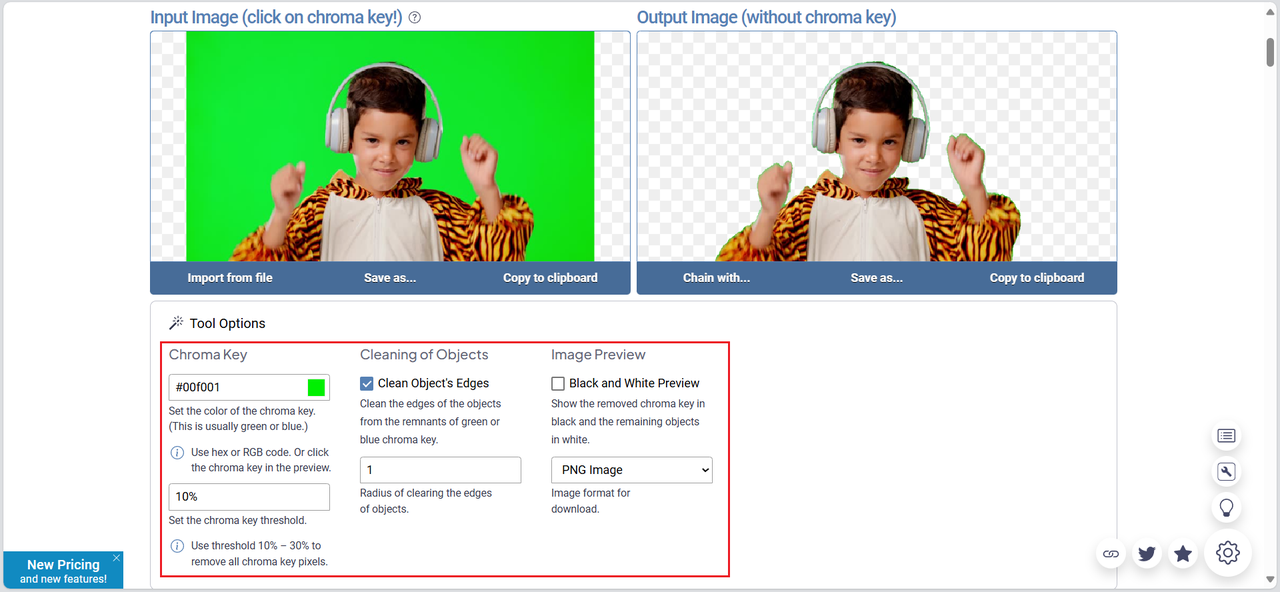1280x592 pixels.
Task: Share via the Twitter bird icon
Action: [1147, 553]
